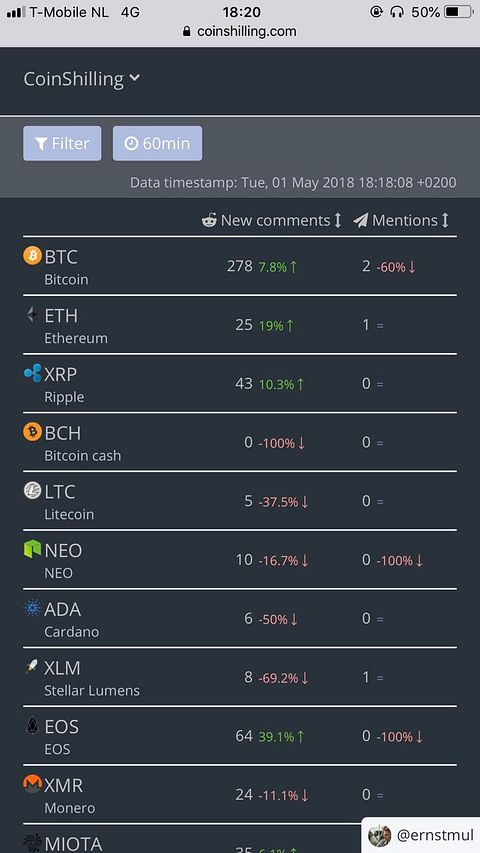Open the Stellar Lumens row name

pyautogui.click(x=92, y=691)
